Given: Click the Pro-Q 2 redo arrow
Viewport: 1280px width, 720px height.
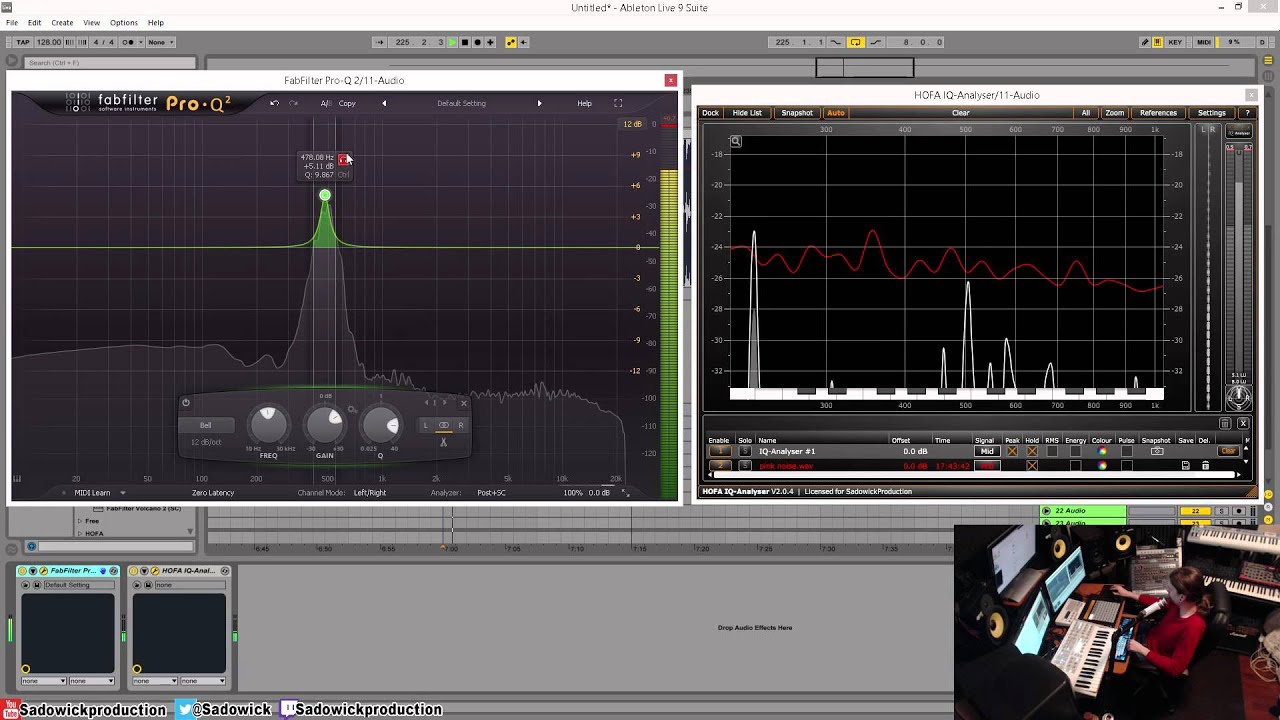Looking at the screenshot, I should click(x=293, y=103).
